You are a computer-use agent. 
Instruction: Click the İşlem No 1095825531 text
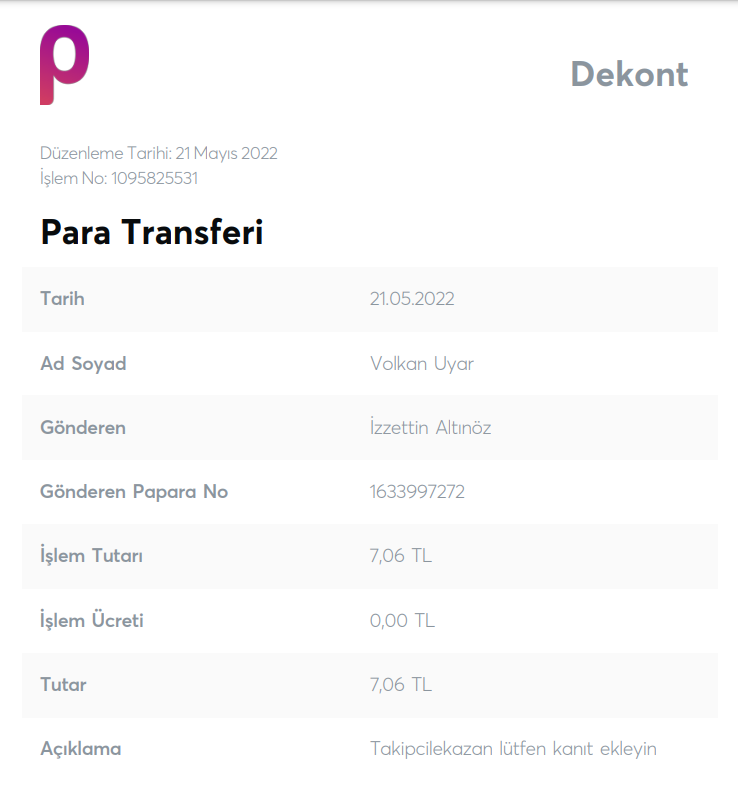[x=119, y=178]
